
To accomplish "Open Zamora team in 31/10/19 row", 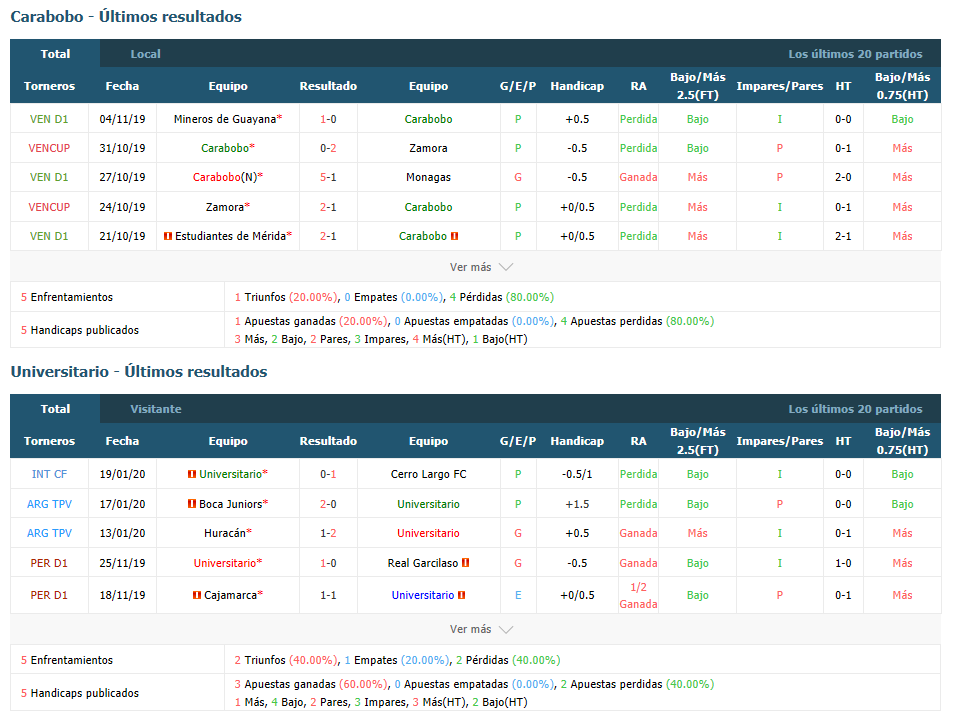I will click(x=429, y=148).
